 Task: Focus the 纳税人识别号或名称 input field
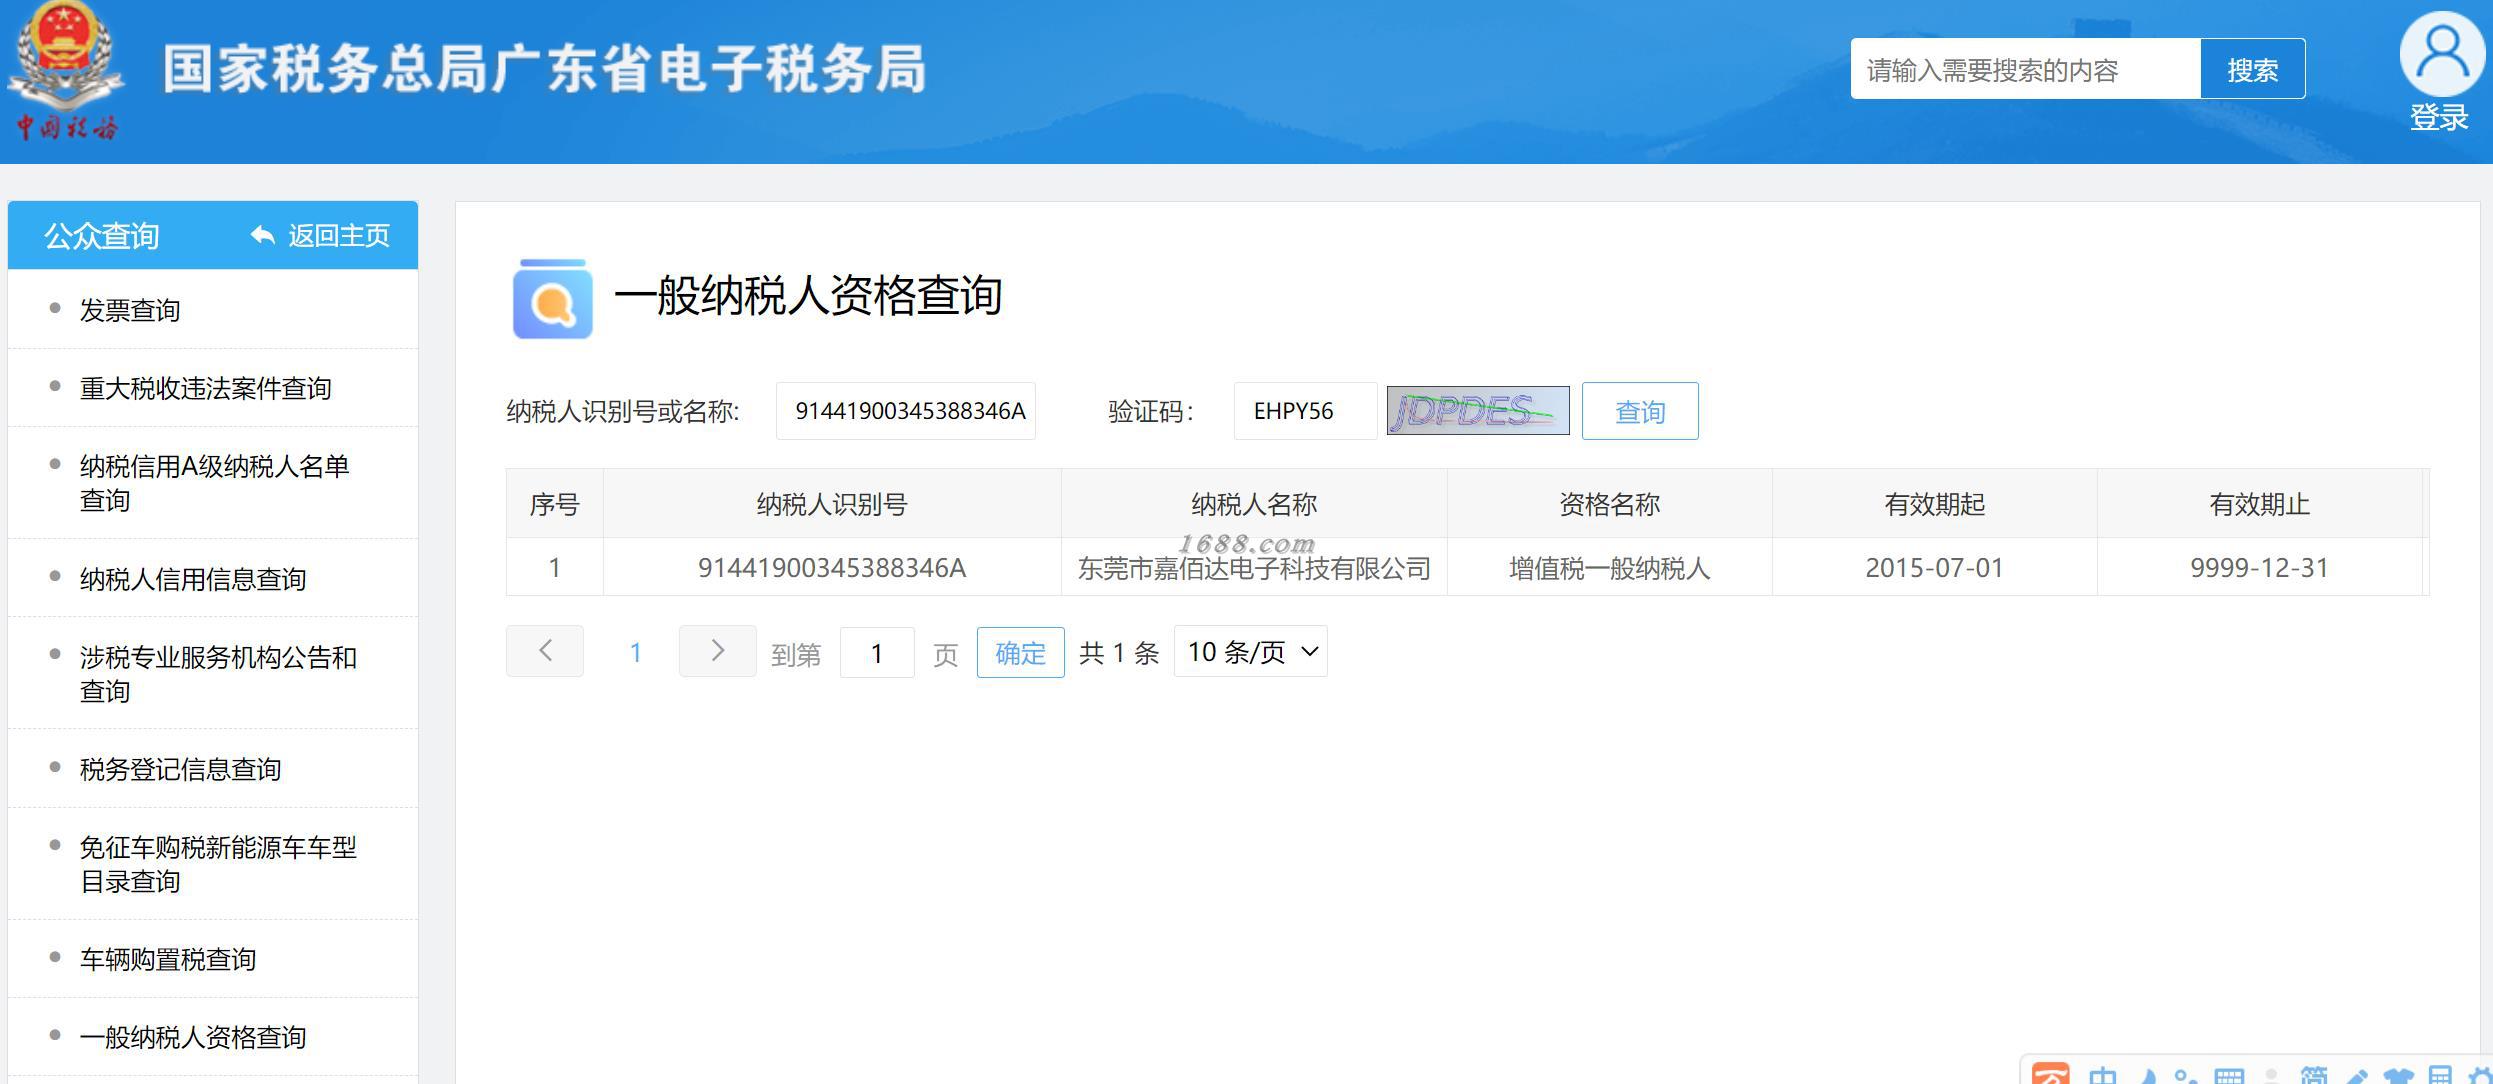tap(906, 411)
